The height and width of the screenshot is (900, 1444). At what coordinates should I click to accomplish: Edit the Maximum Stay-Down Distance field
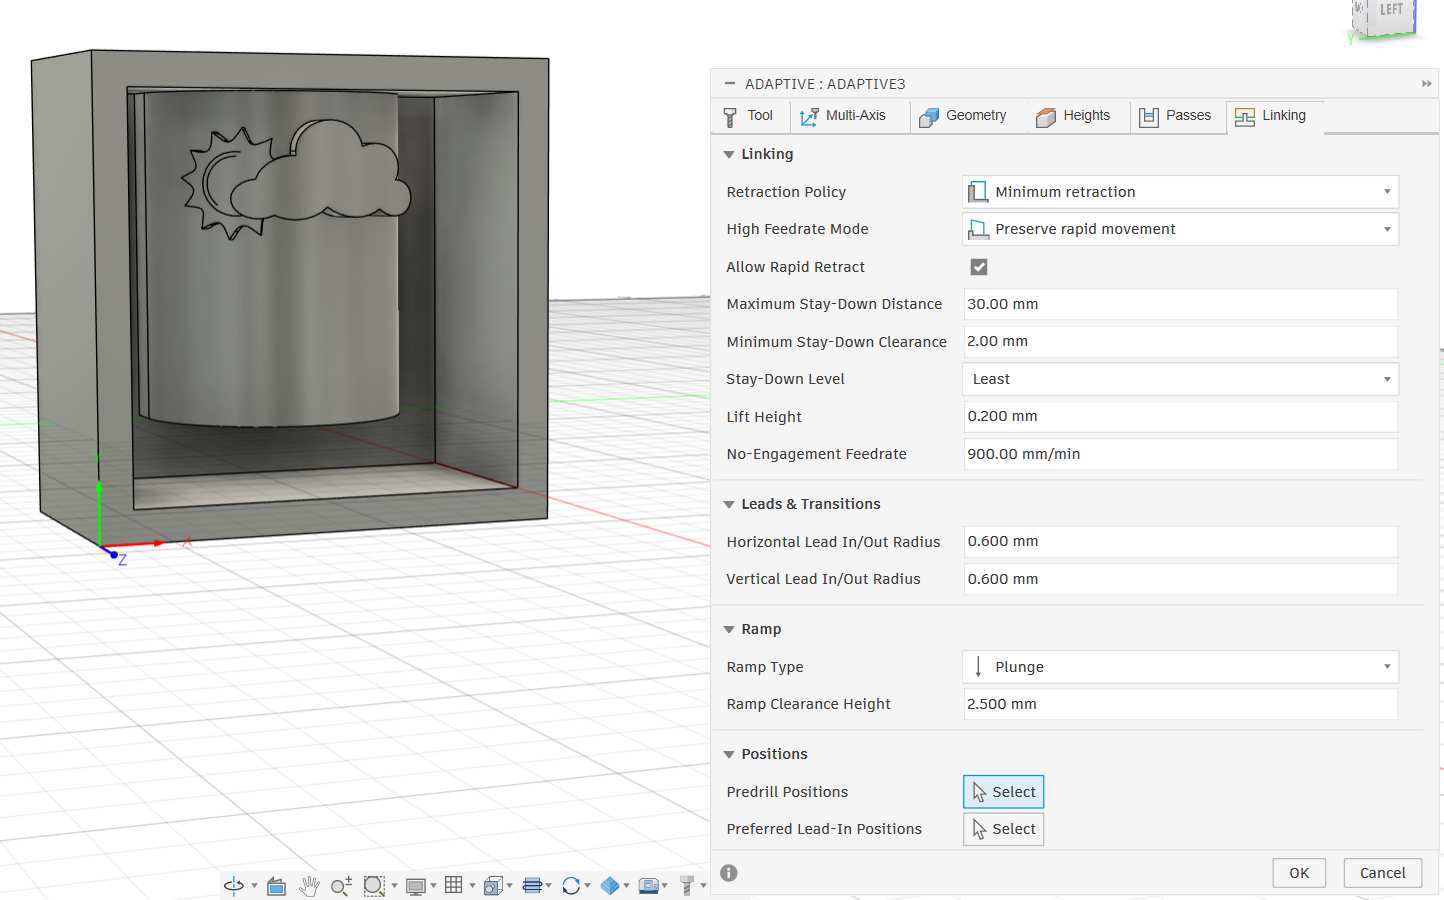1180,304
